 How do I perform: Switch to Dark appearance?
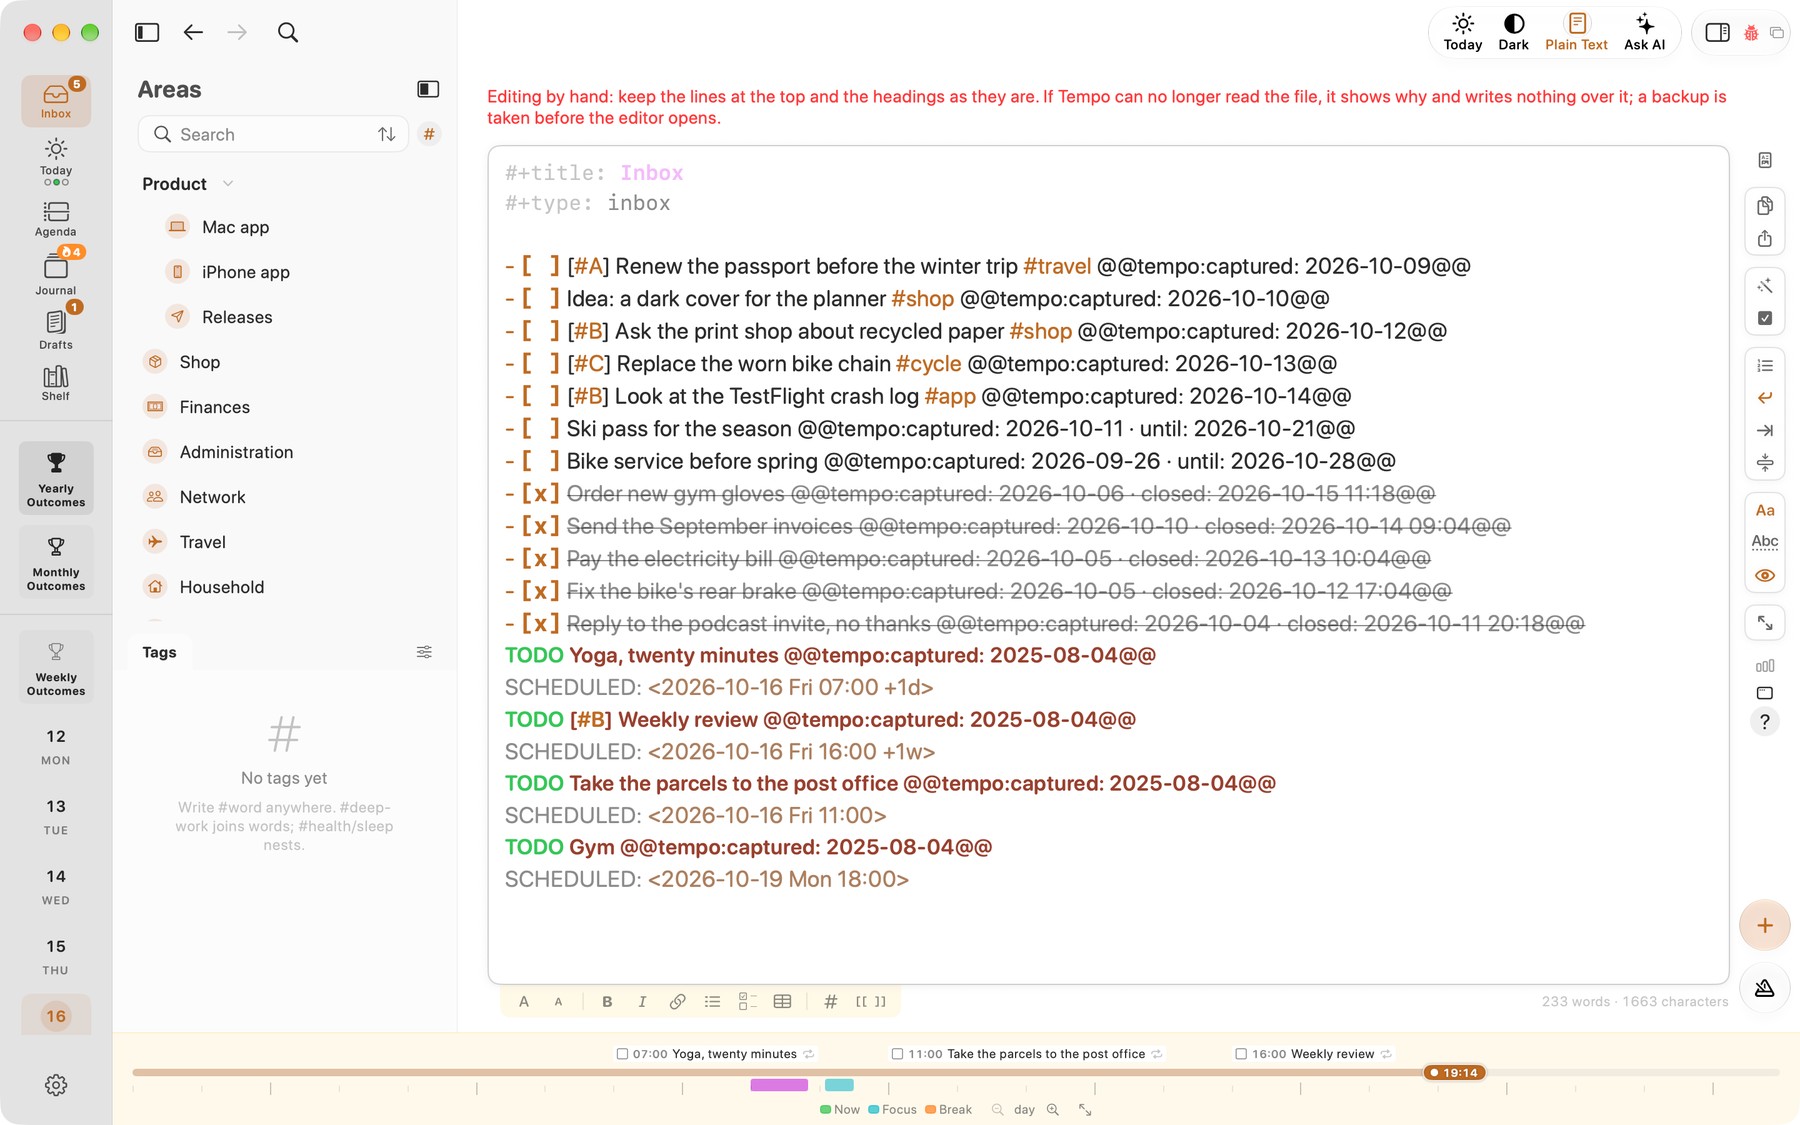tap(1513, 32)
